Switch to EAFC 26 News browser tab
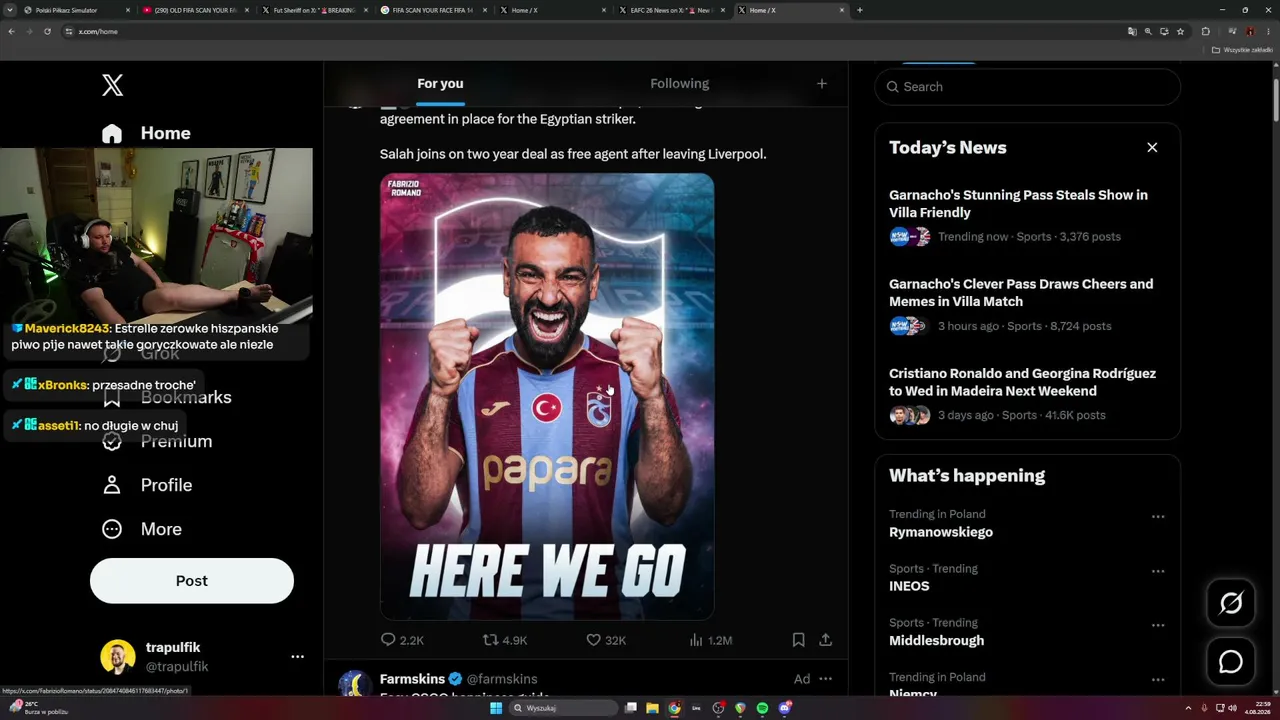This screenshot has width=1280, height=720. [x=673, y=10]
